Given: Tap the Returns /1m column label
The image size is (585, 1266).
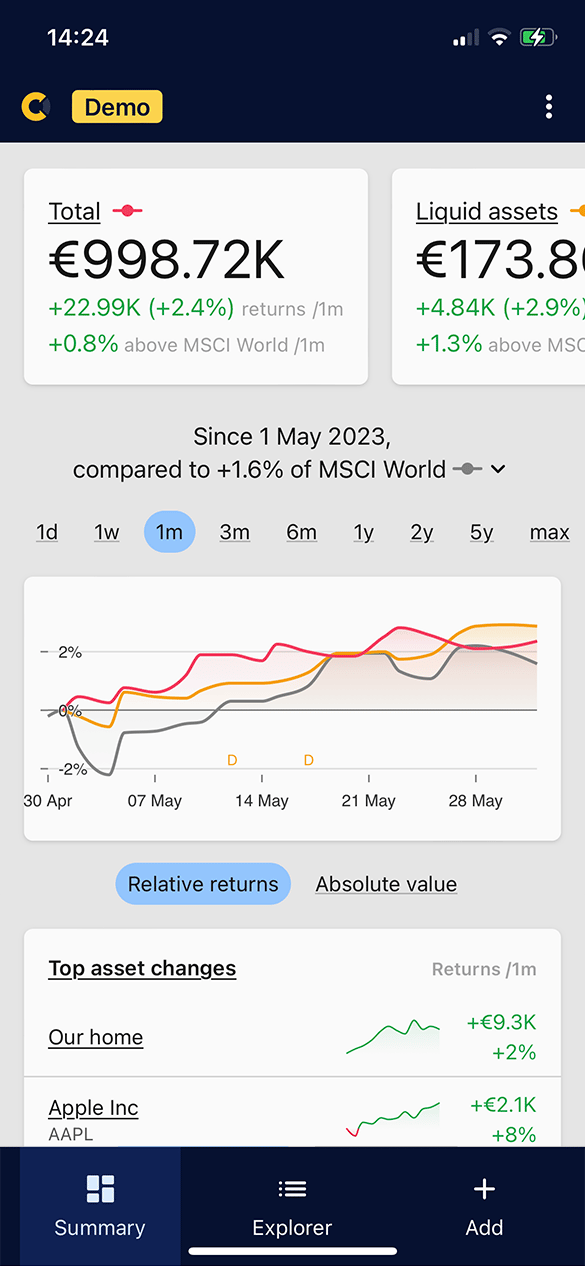Looking at the screenshot, I should click(x=484, y=969).
